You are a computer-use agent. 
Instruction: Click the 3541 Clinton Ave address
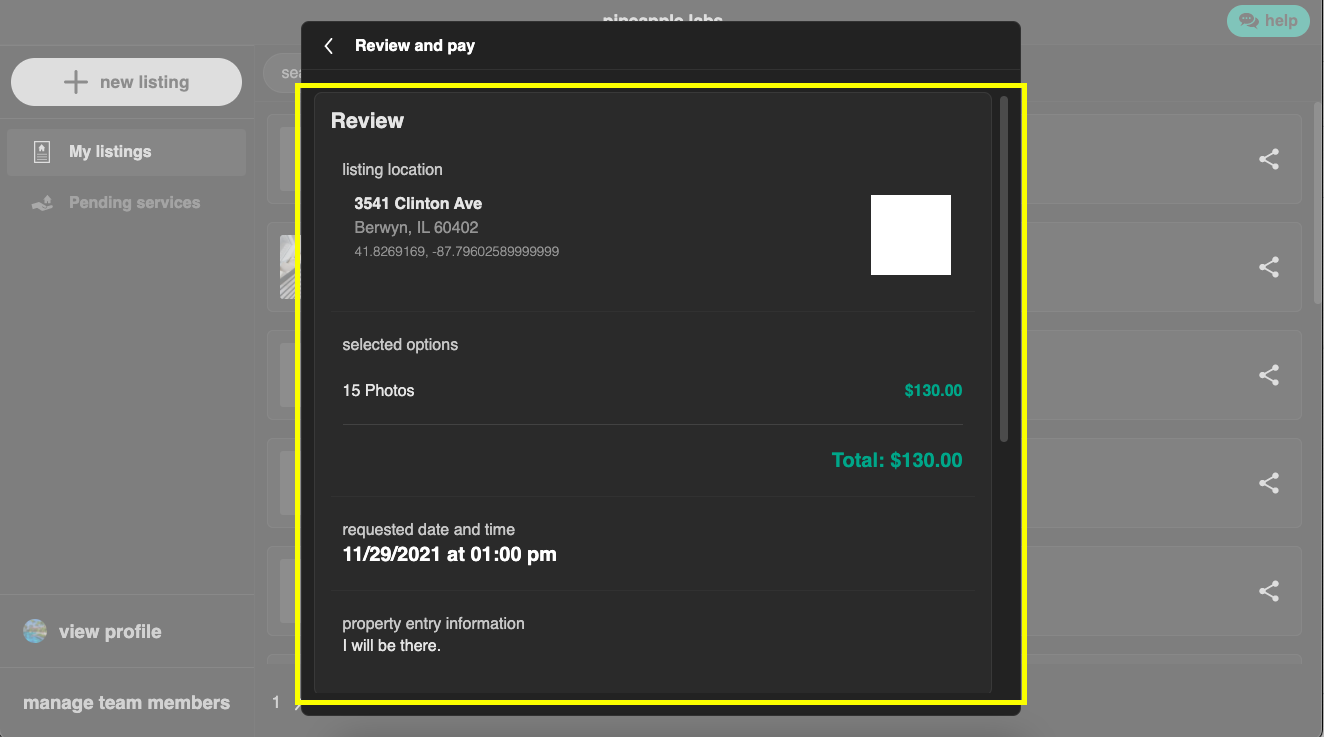point(418,204)
